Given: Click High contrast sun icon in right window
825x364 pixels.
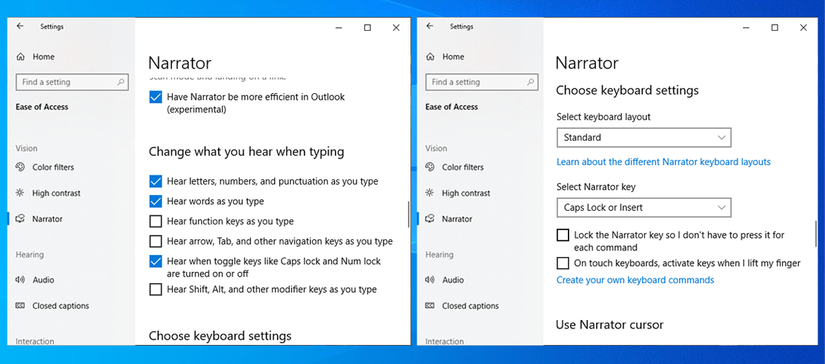Looking at the screenshot, I should [430, 193].
